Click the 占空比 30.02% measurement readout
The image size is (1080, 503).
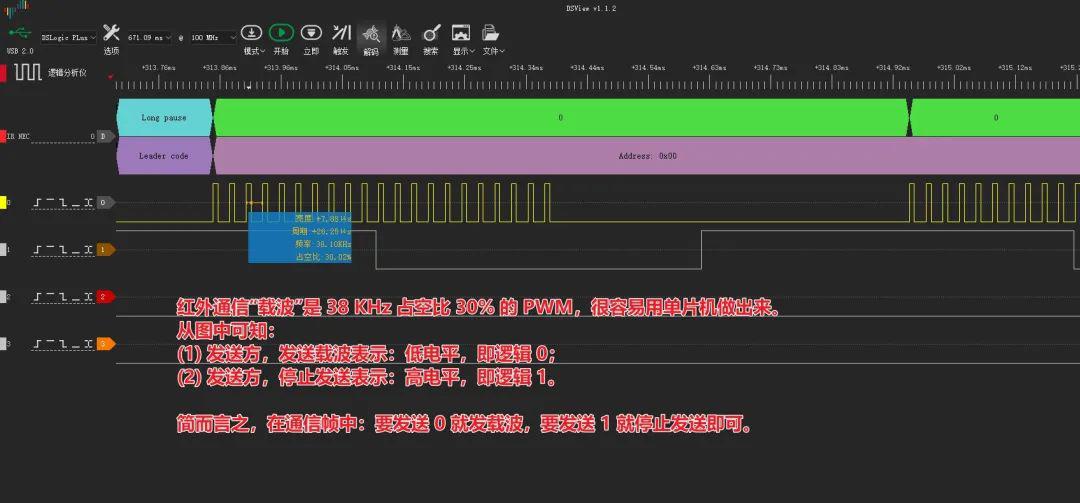coord(323,256)
